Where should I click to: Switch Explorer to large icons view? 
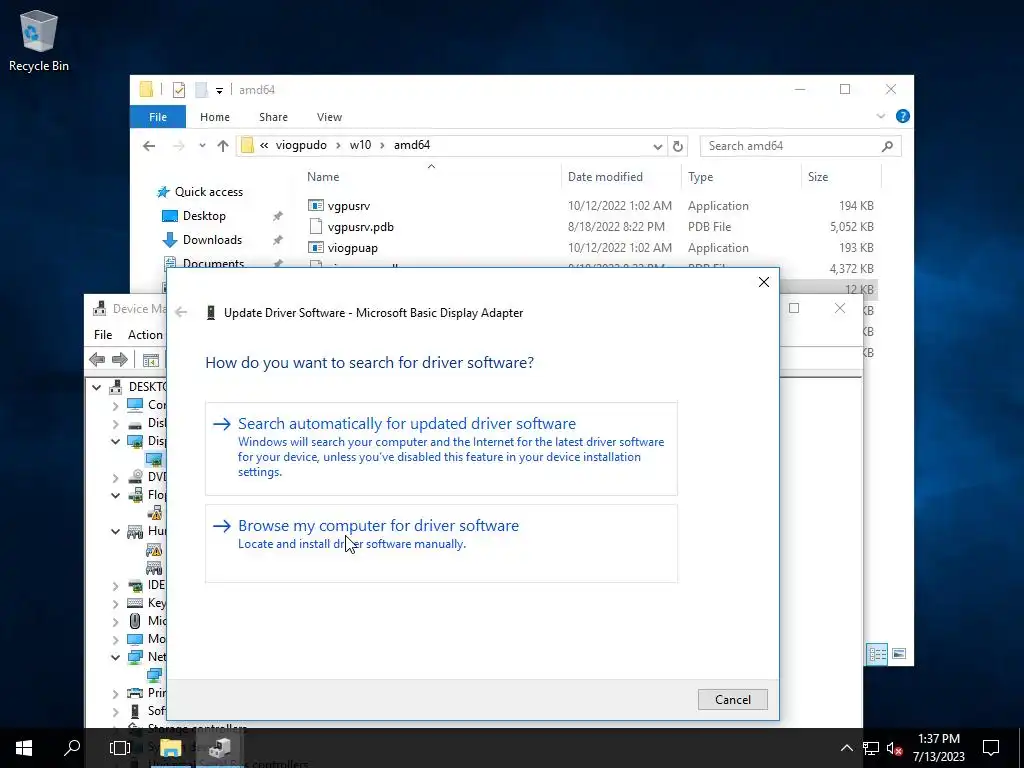899,654
